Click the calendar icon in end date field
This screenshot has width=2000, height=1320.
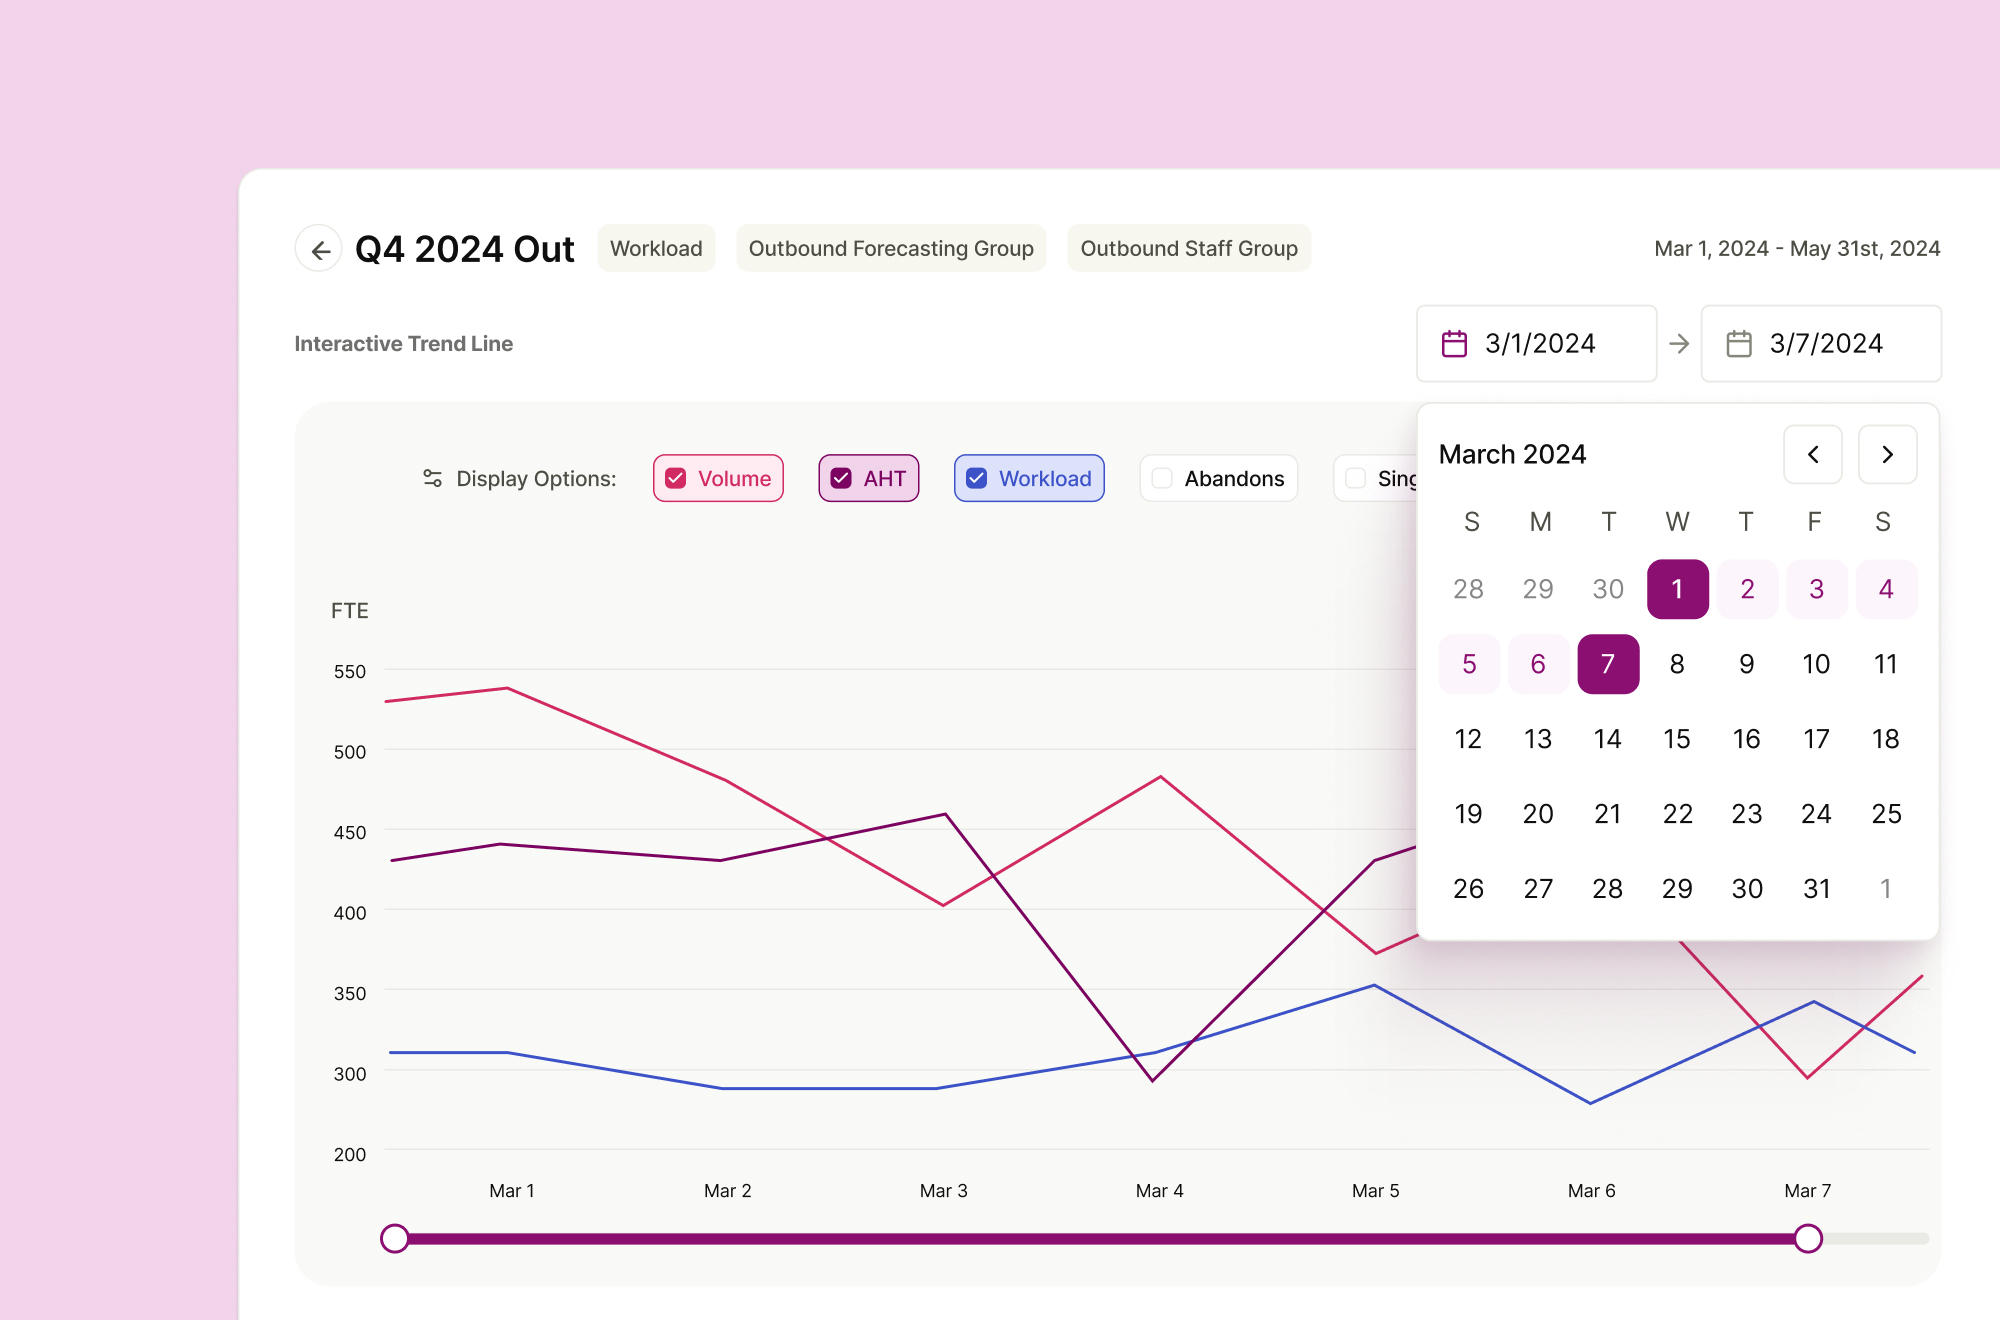(1739, 344)
